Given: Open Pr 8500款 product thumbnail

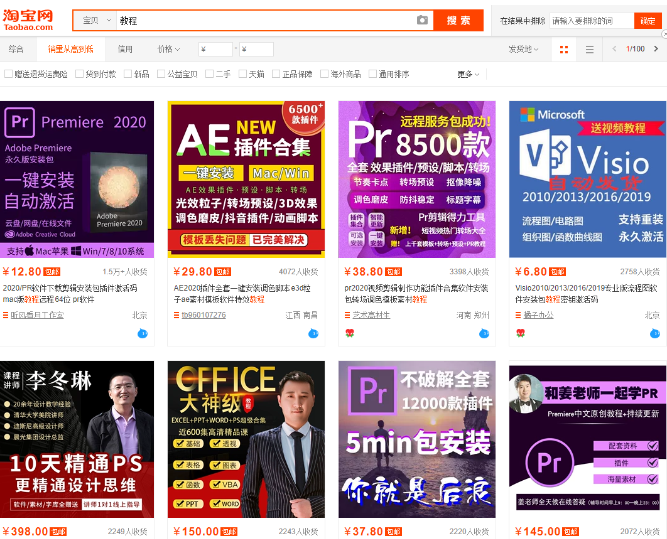Looking at the screenshot, I should pyautogui.click(x=417, y=179).
